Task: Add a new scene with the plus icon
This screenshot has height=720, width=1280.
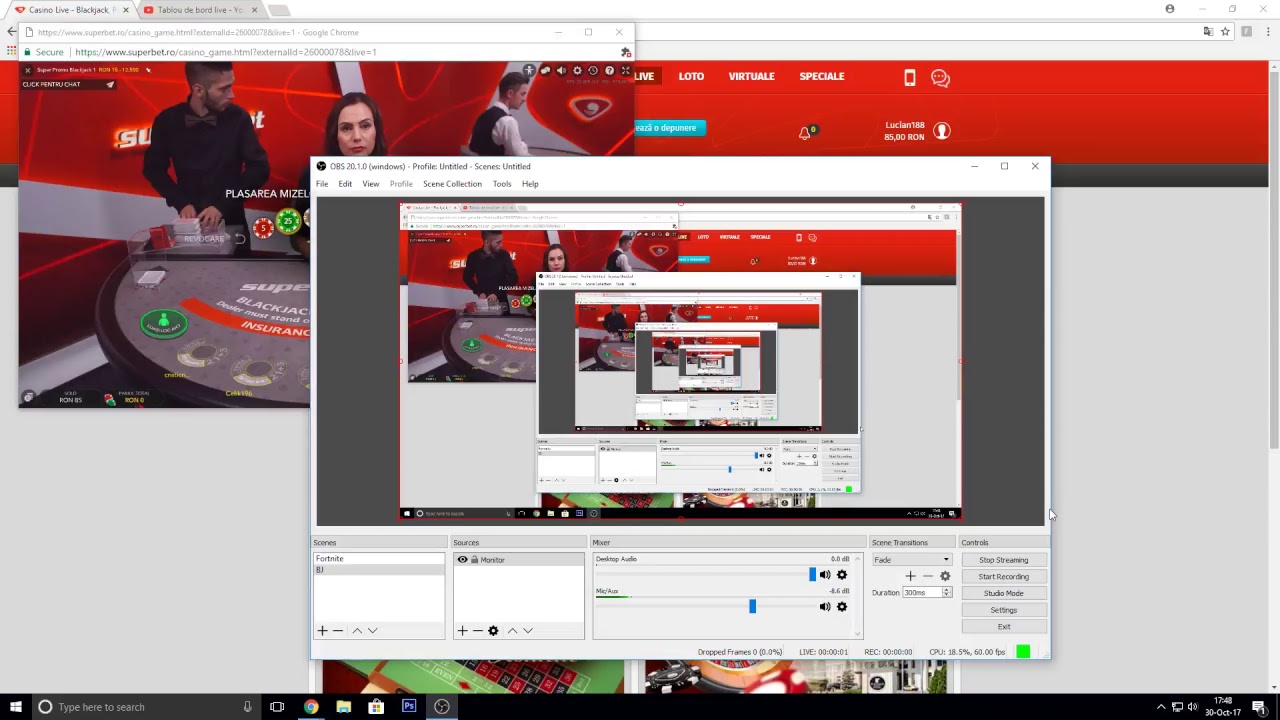Action: pyautogui.click(x=322, y=630)
